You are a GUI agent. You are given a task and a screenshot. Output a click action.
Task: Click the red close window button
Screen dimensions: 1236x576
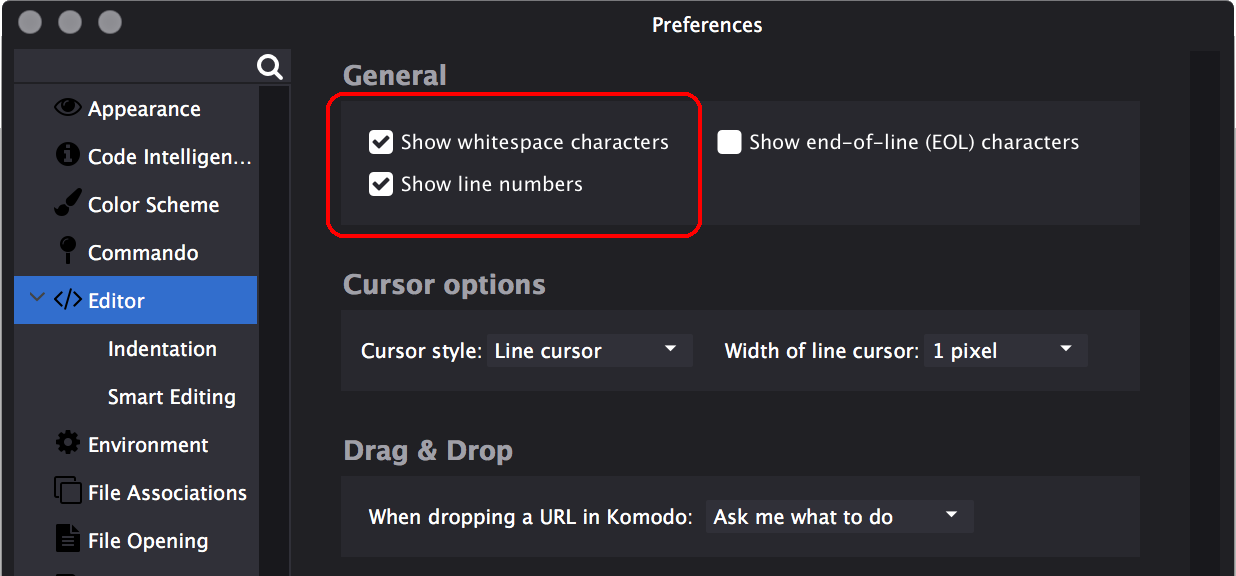tap(30, 22)
